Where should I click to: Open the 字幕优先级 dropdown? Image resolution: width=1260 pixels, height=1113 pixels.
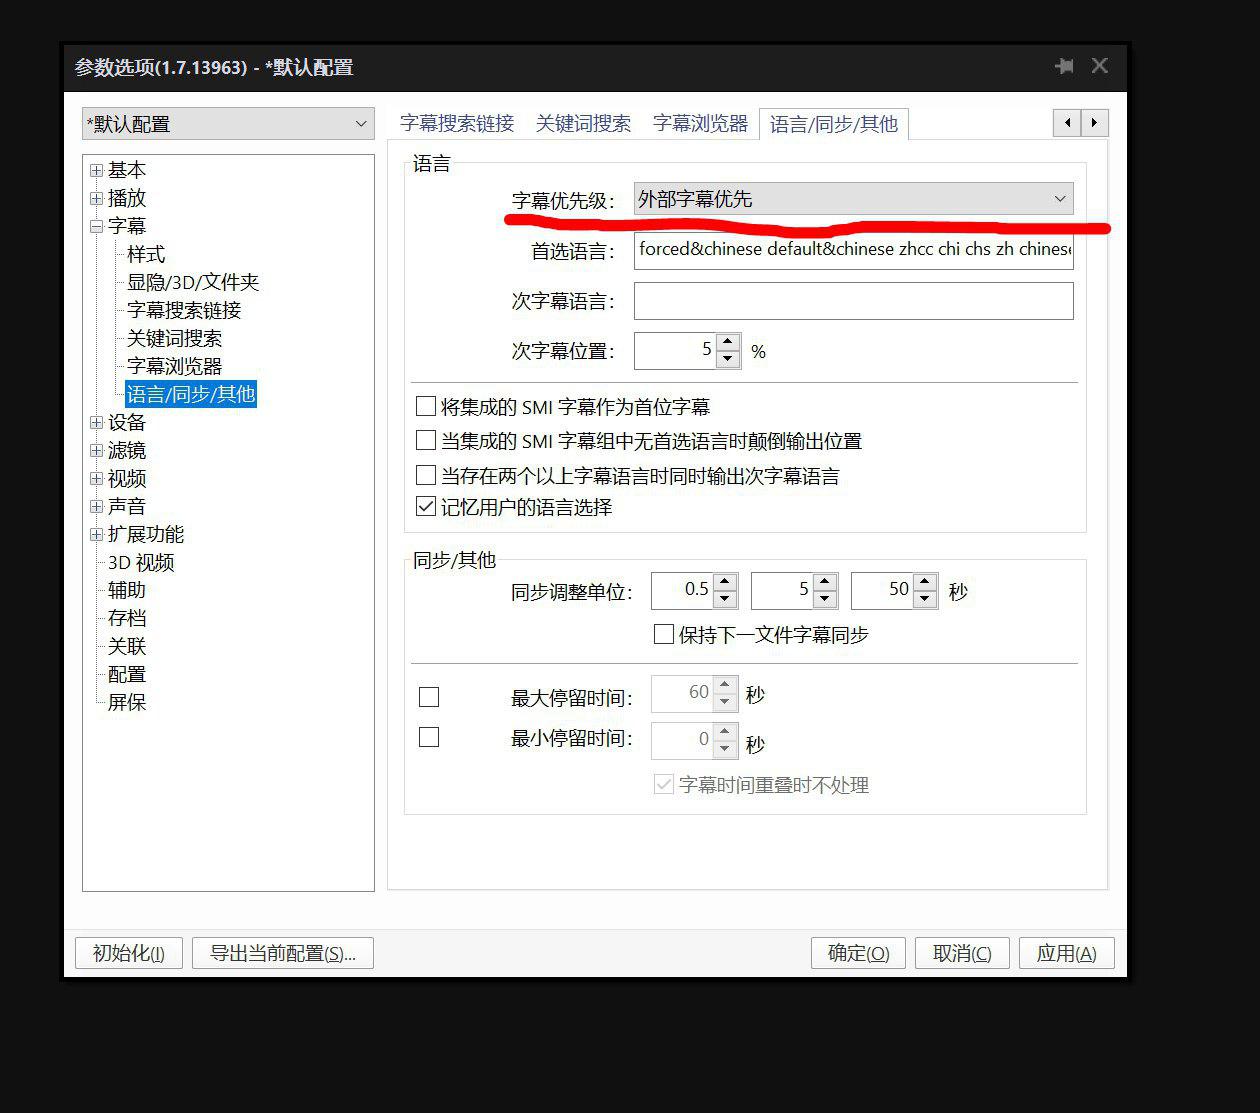coord(854,199)
